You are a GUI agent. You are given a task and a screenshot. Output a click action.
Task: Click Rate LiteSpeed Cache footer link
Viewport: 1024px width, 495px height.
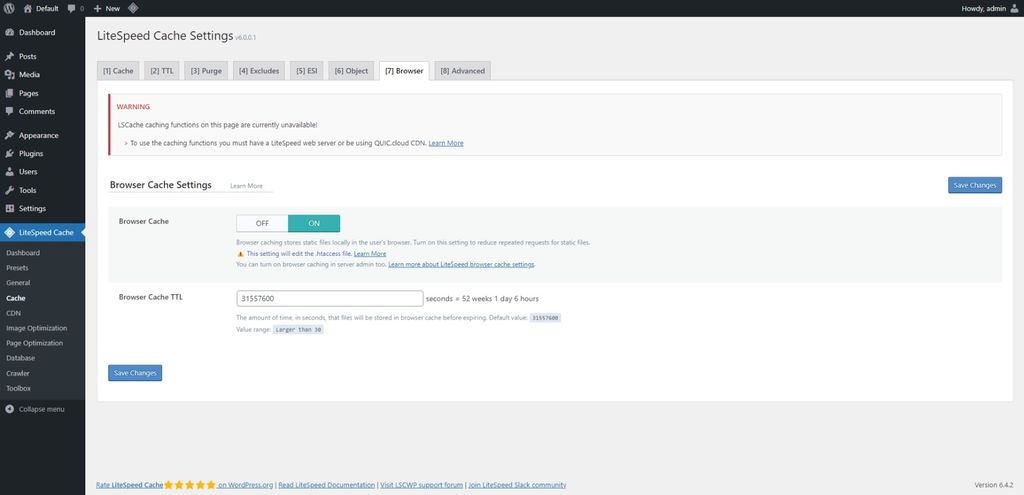[129, 485]
